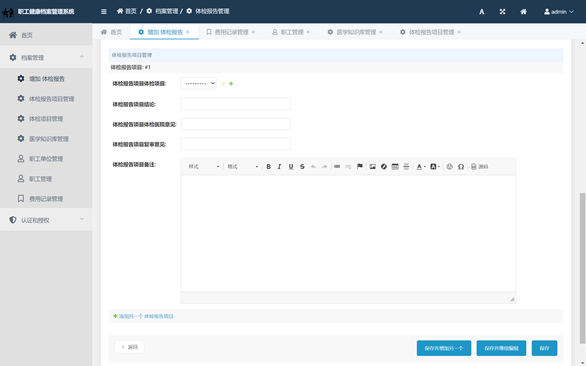Viewport: 586px width, 366px height.
Task: Click the 返回 back button
Action: [x=129, y=347]
